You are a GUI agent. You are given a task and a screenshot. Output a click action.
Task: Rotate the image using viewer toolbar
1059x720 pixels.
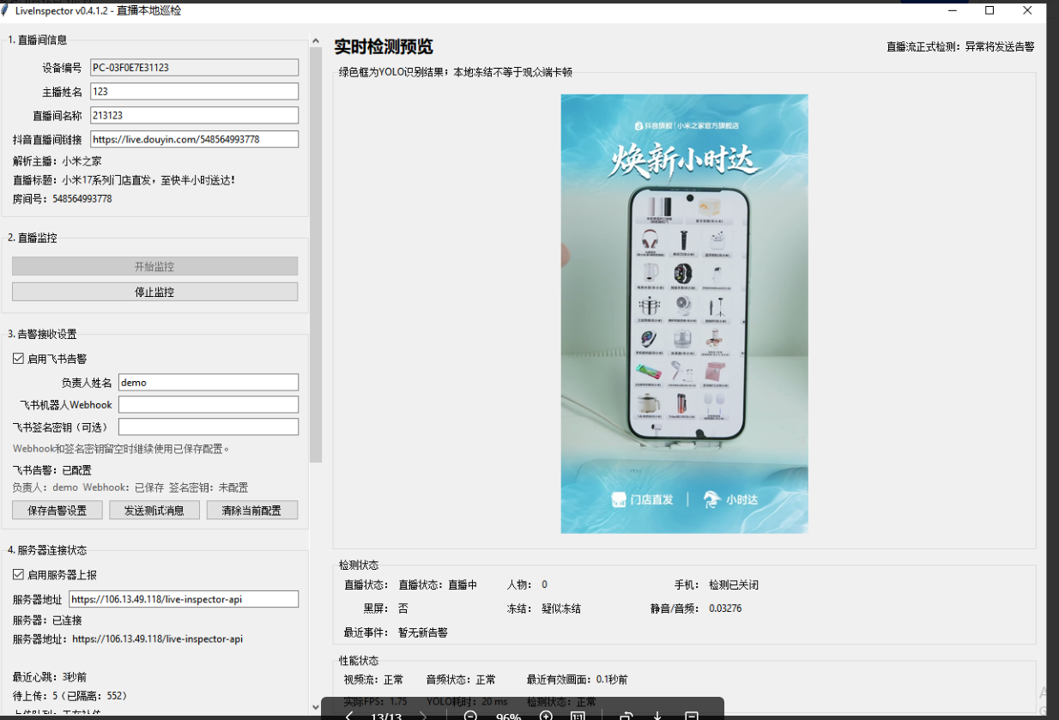[625, 715]
